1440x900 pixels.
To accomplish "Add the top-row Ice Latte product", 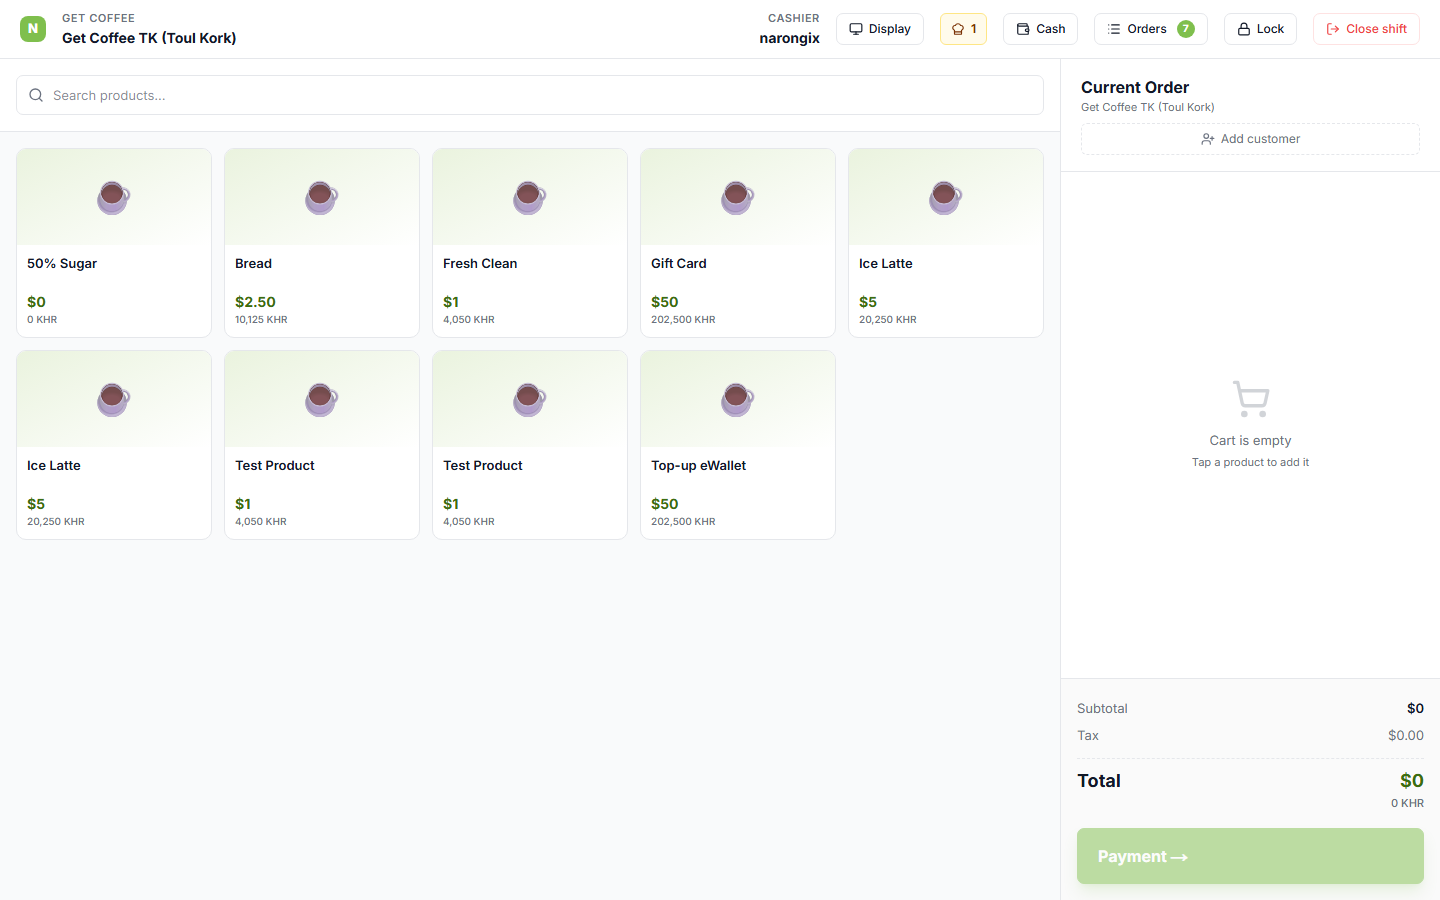I will 945,243.
